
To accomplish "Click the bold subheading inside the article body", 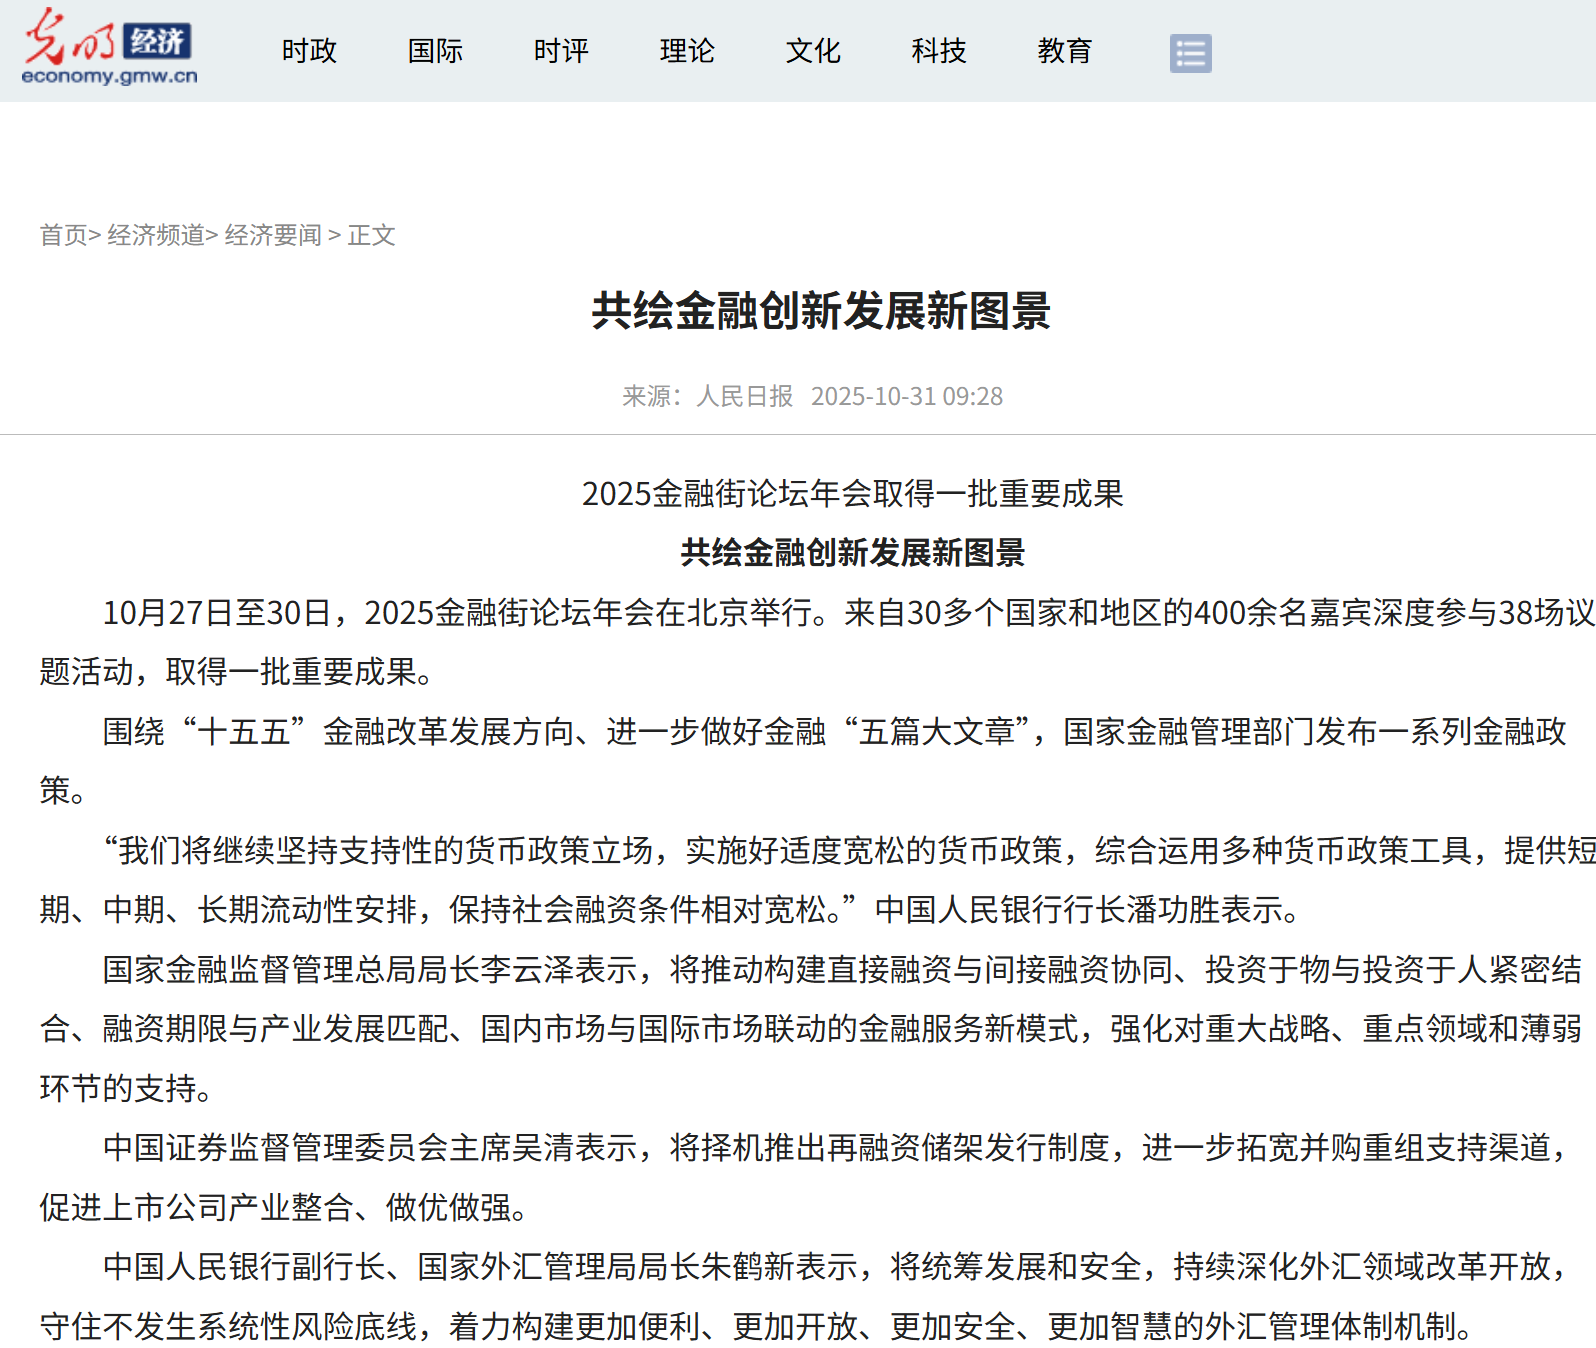I will coord(852,553).
